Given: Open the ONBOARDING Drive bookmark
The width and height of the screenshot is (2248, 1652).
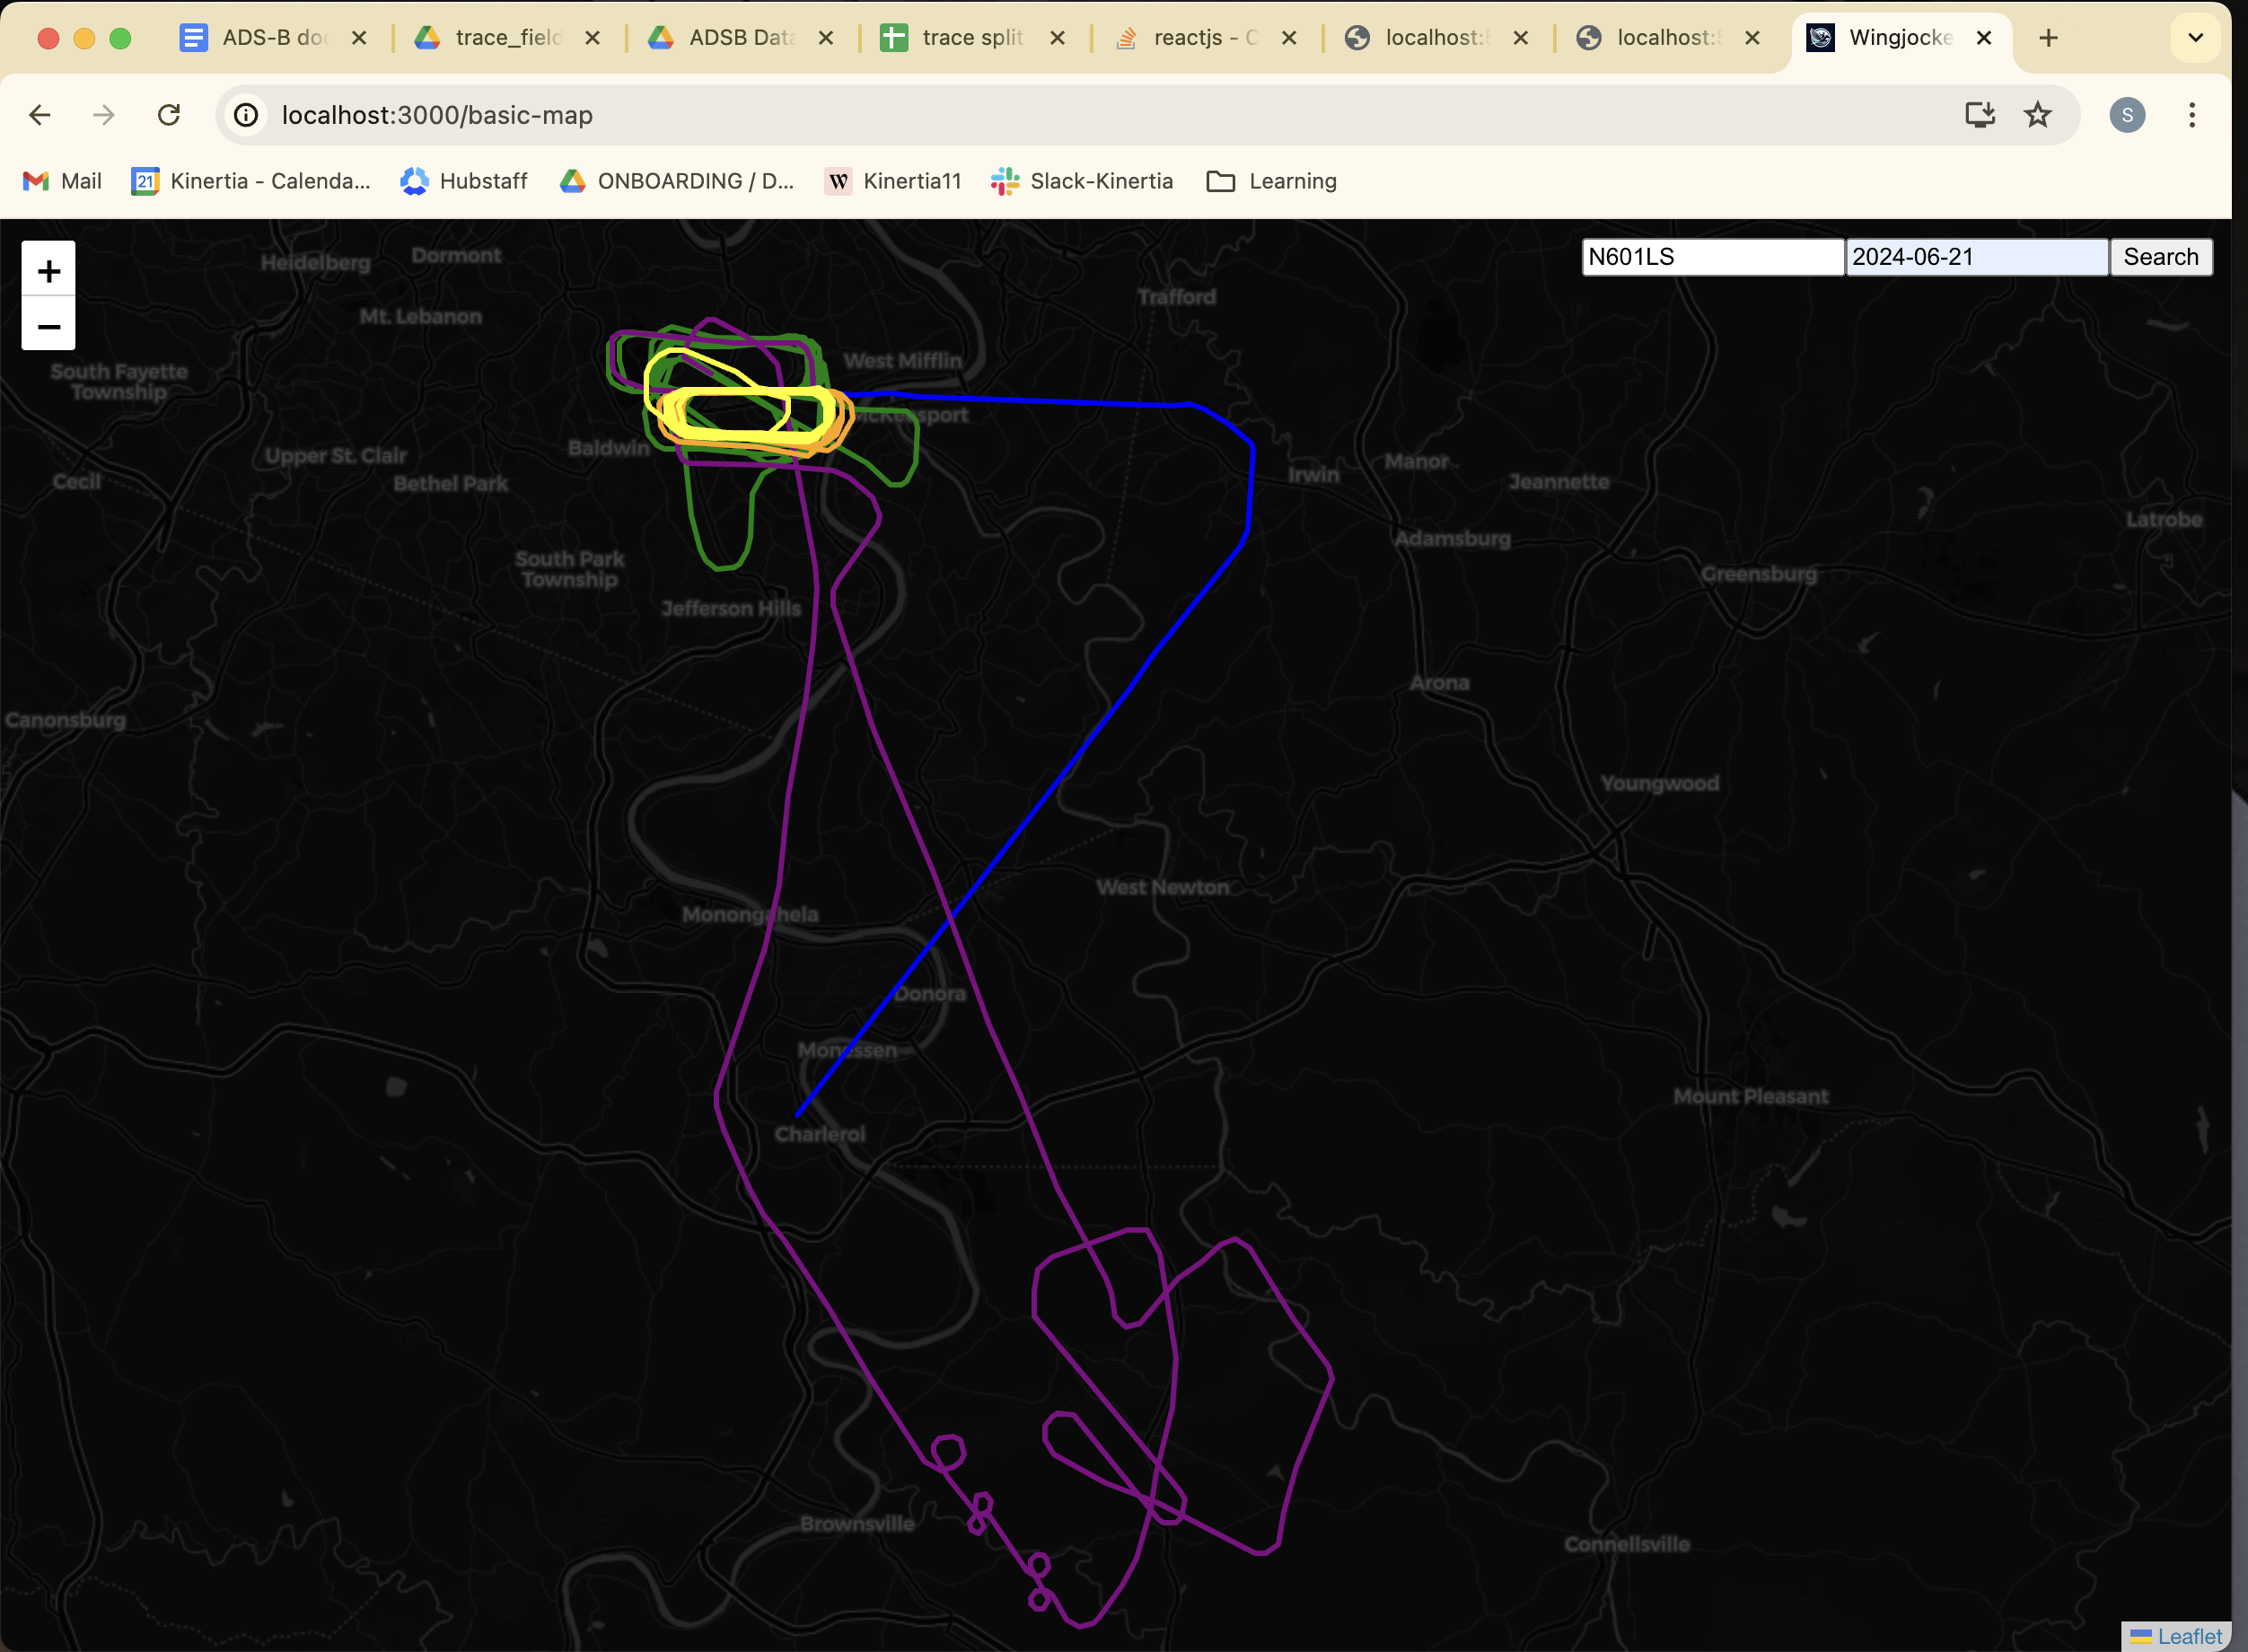Looking at the screenshot, I should click(677, 181).
